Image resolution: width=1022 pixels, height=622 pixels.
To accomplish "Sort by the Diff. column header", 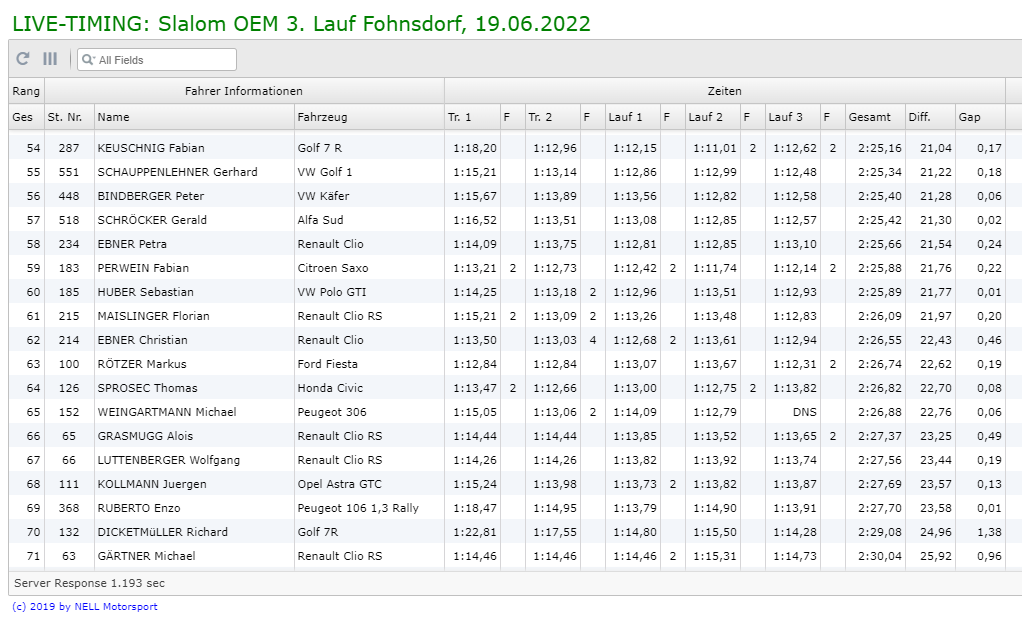I will (x=929, y=117).
